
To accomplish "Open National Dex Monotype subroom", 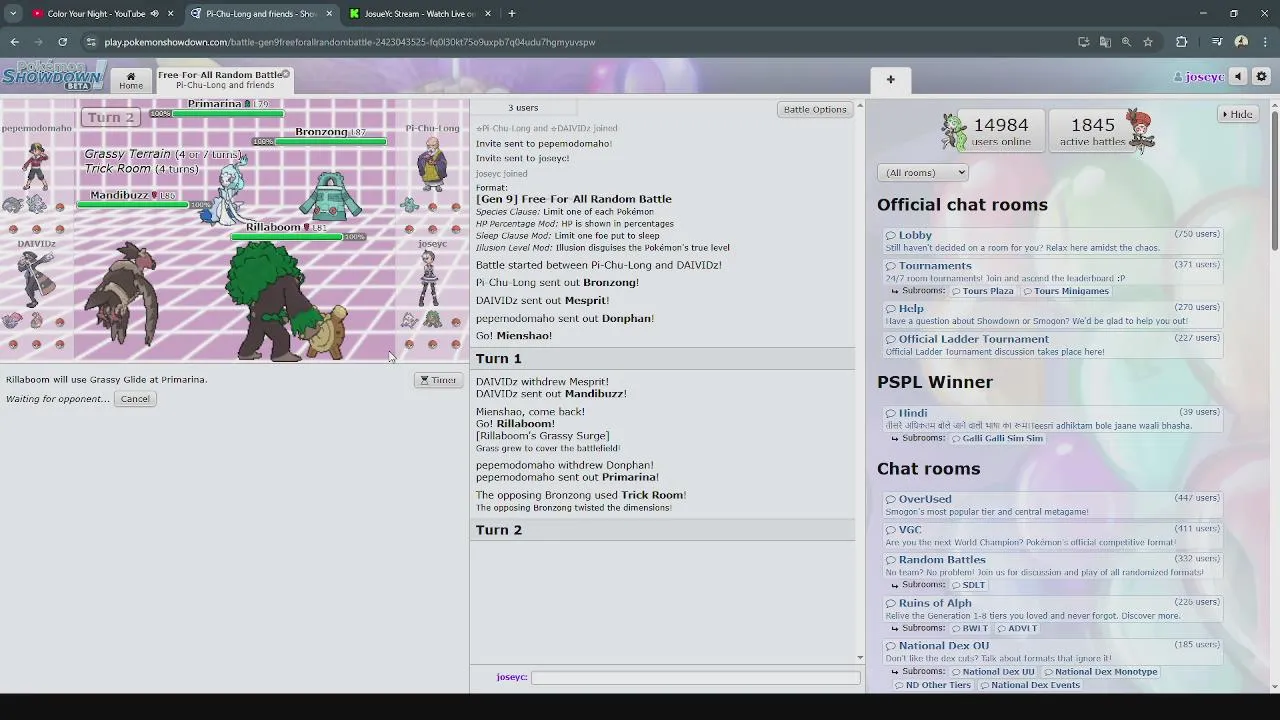I will (x=1100, y=672).
